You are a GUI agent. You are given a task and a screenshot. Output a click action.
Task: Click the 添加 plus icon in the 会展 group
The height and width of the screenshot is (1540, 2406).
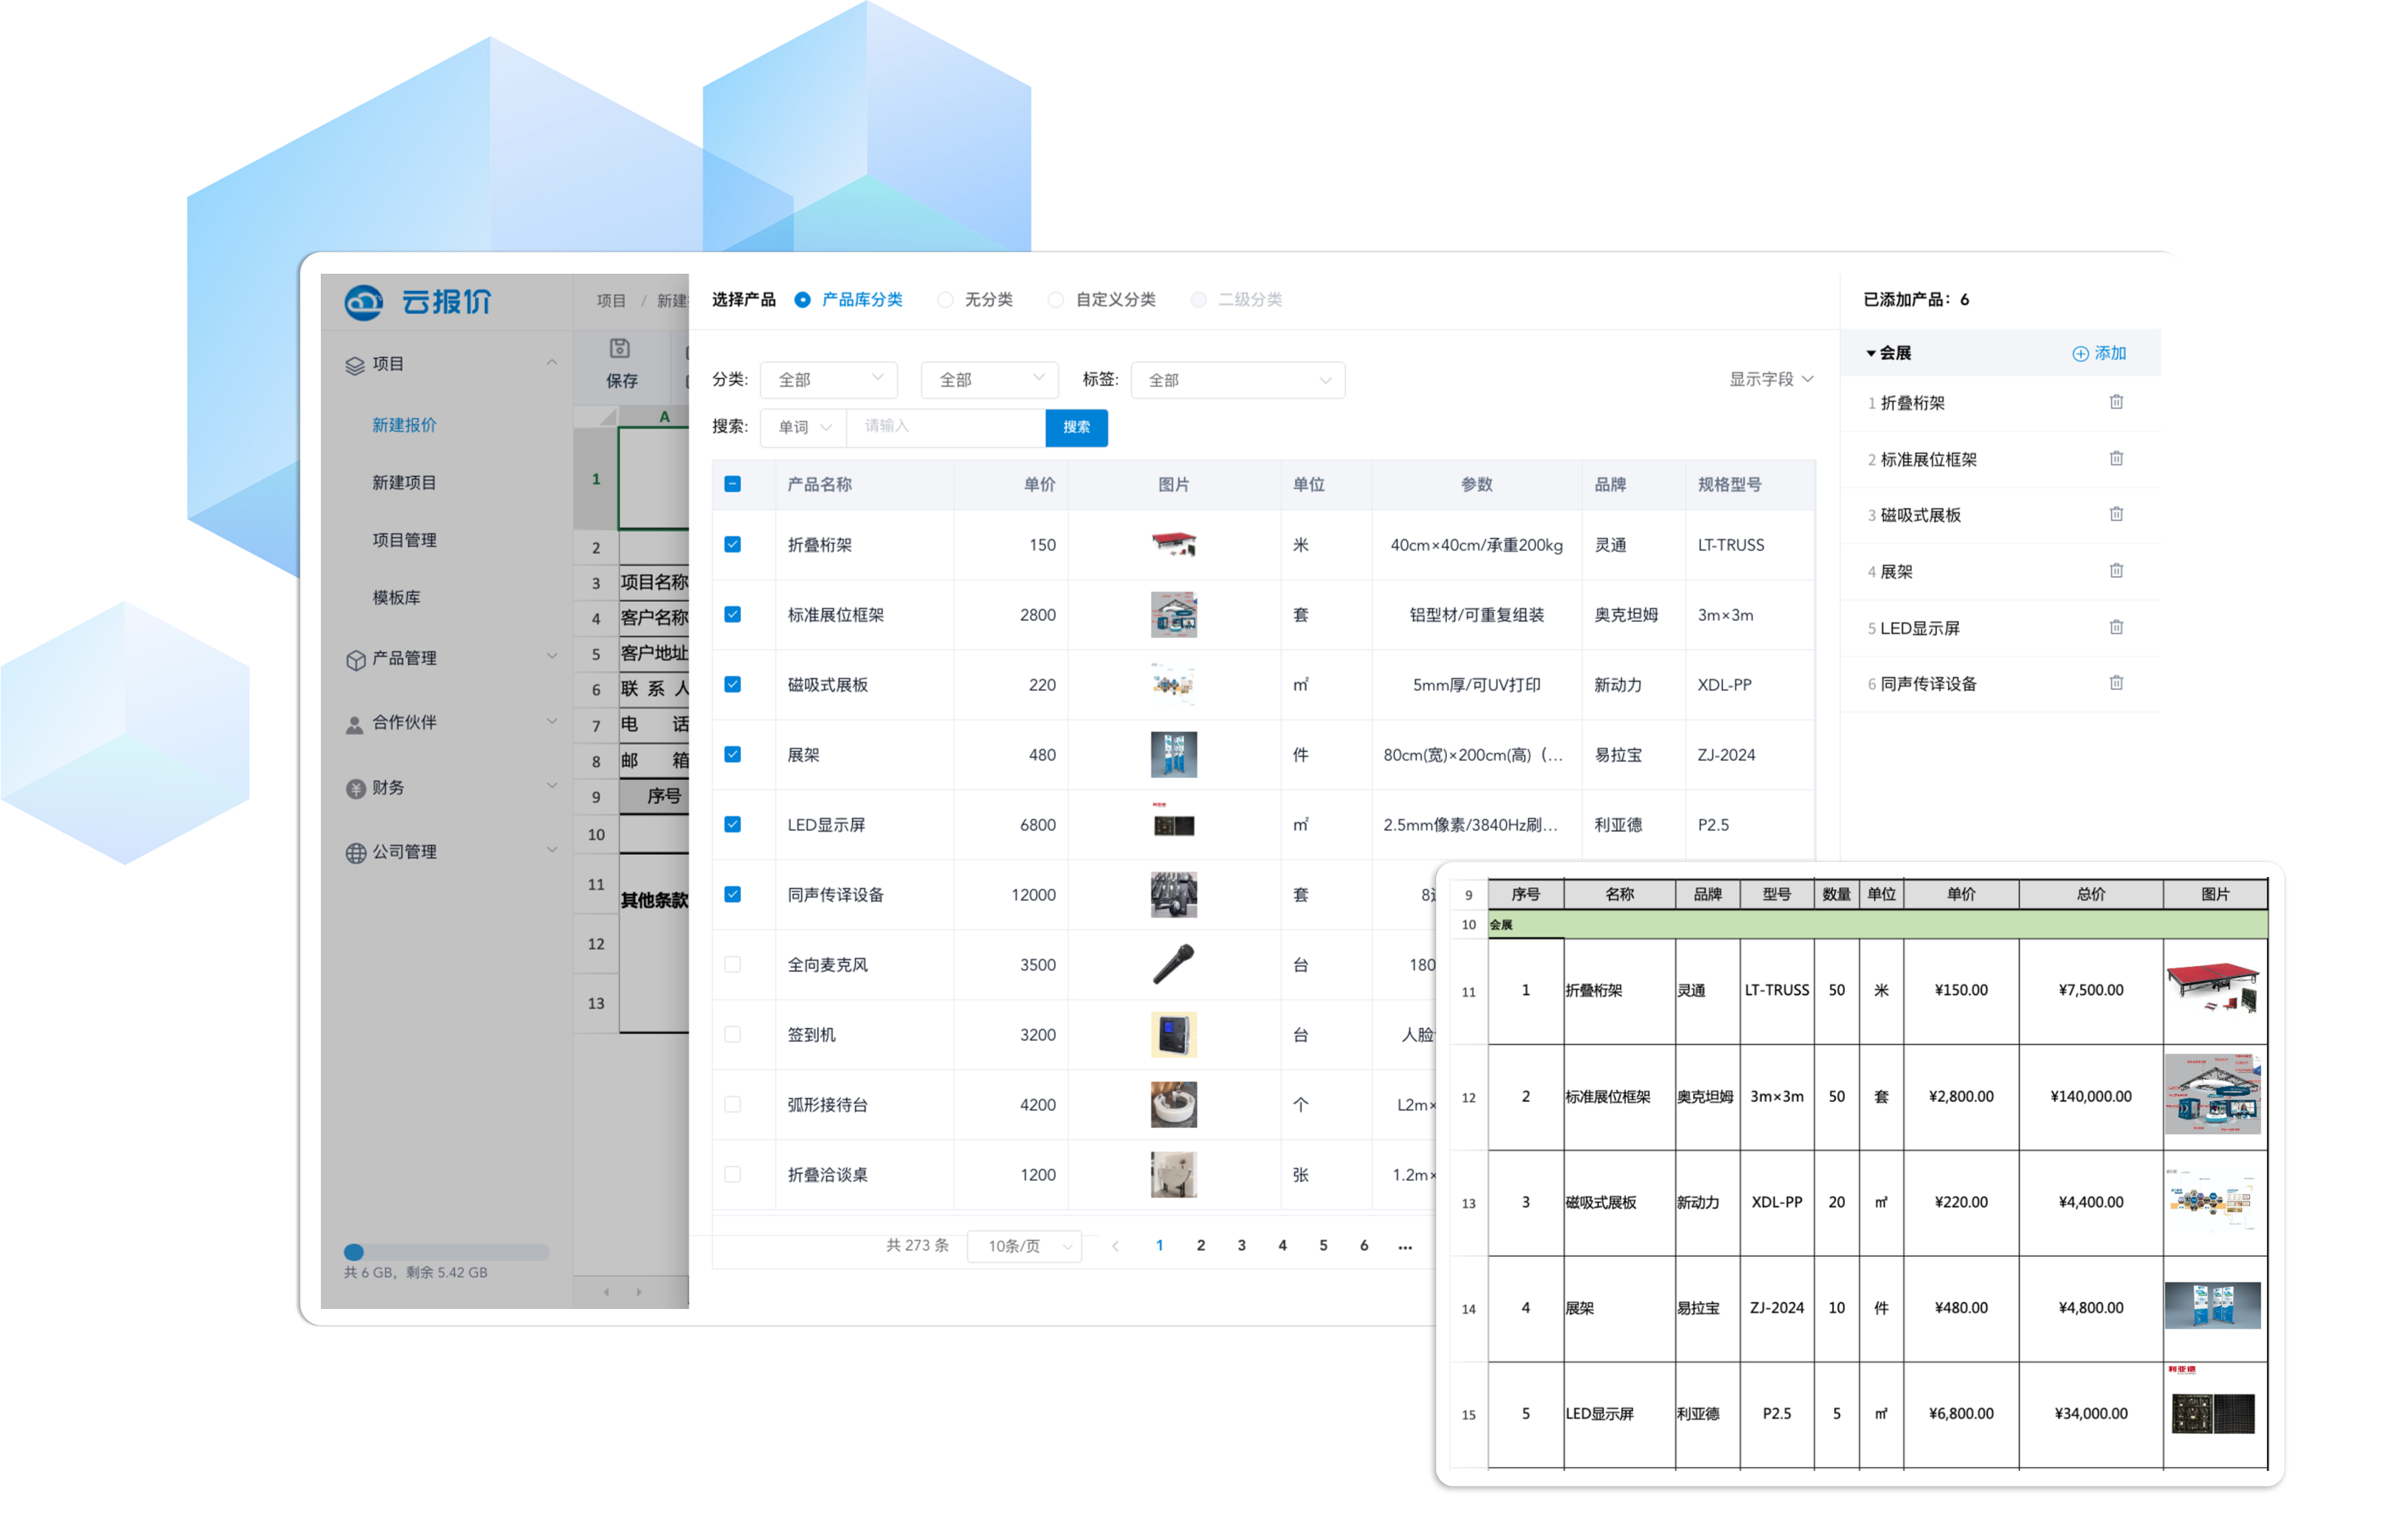click(2079, 353)
